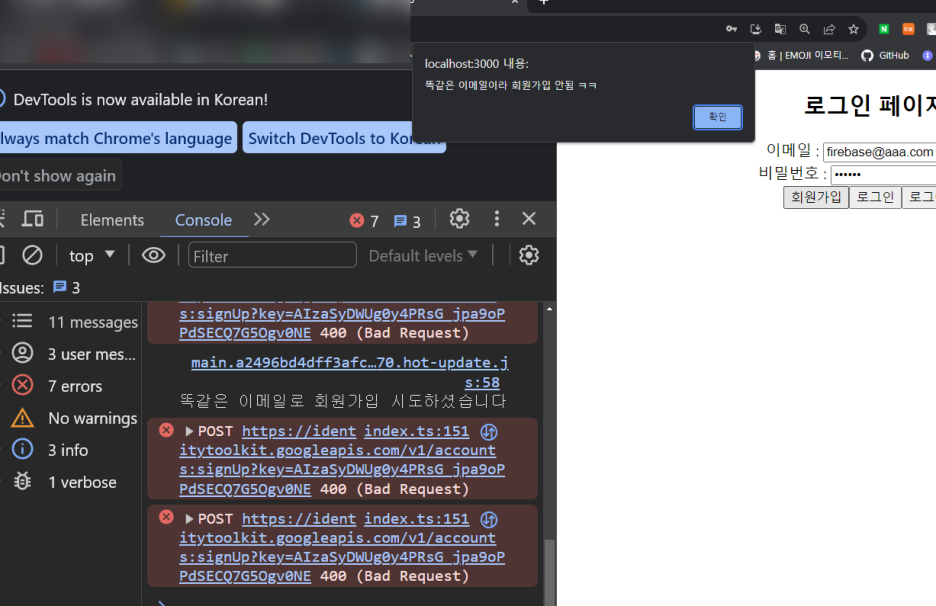The width and height of the screenshot is (936, 606).
Task: Open index.ts:151 link in the last POST error
Action: coord(417,519)
